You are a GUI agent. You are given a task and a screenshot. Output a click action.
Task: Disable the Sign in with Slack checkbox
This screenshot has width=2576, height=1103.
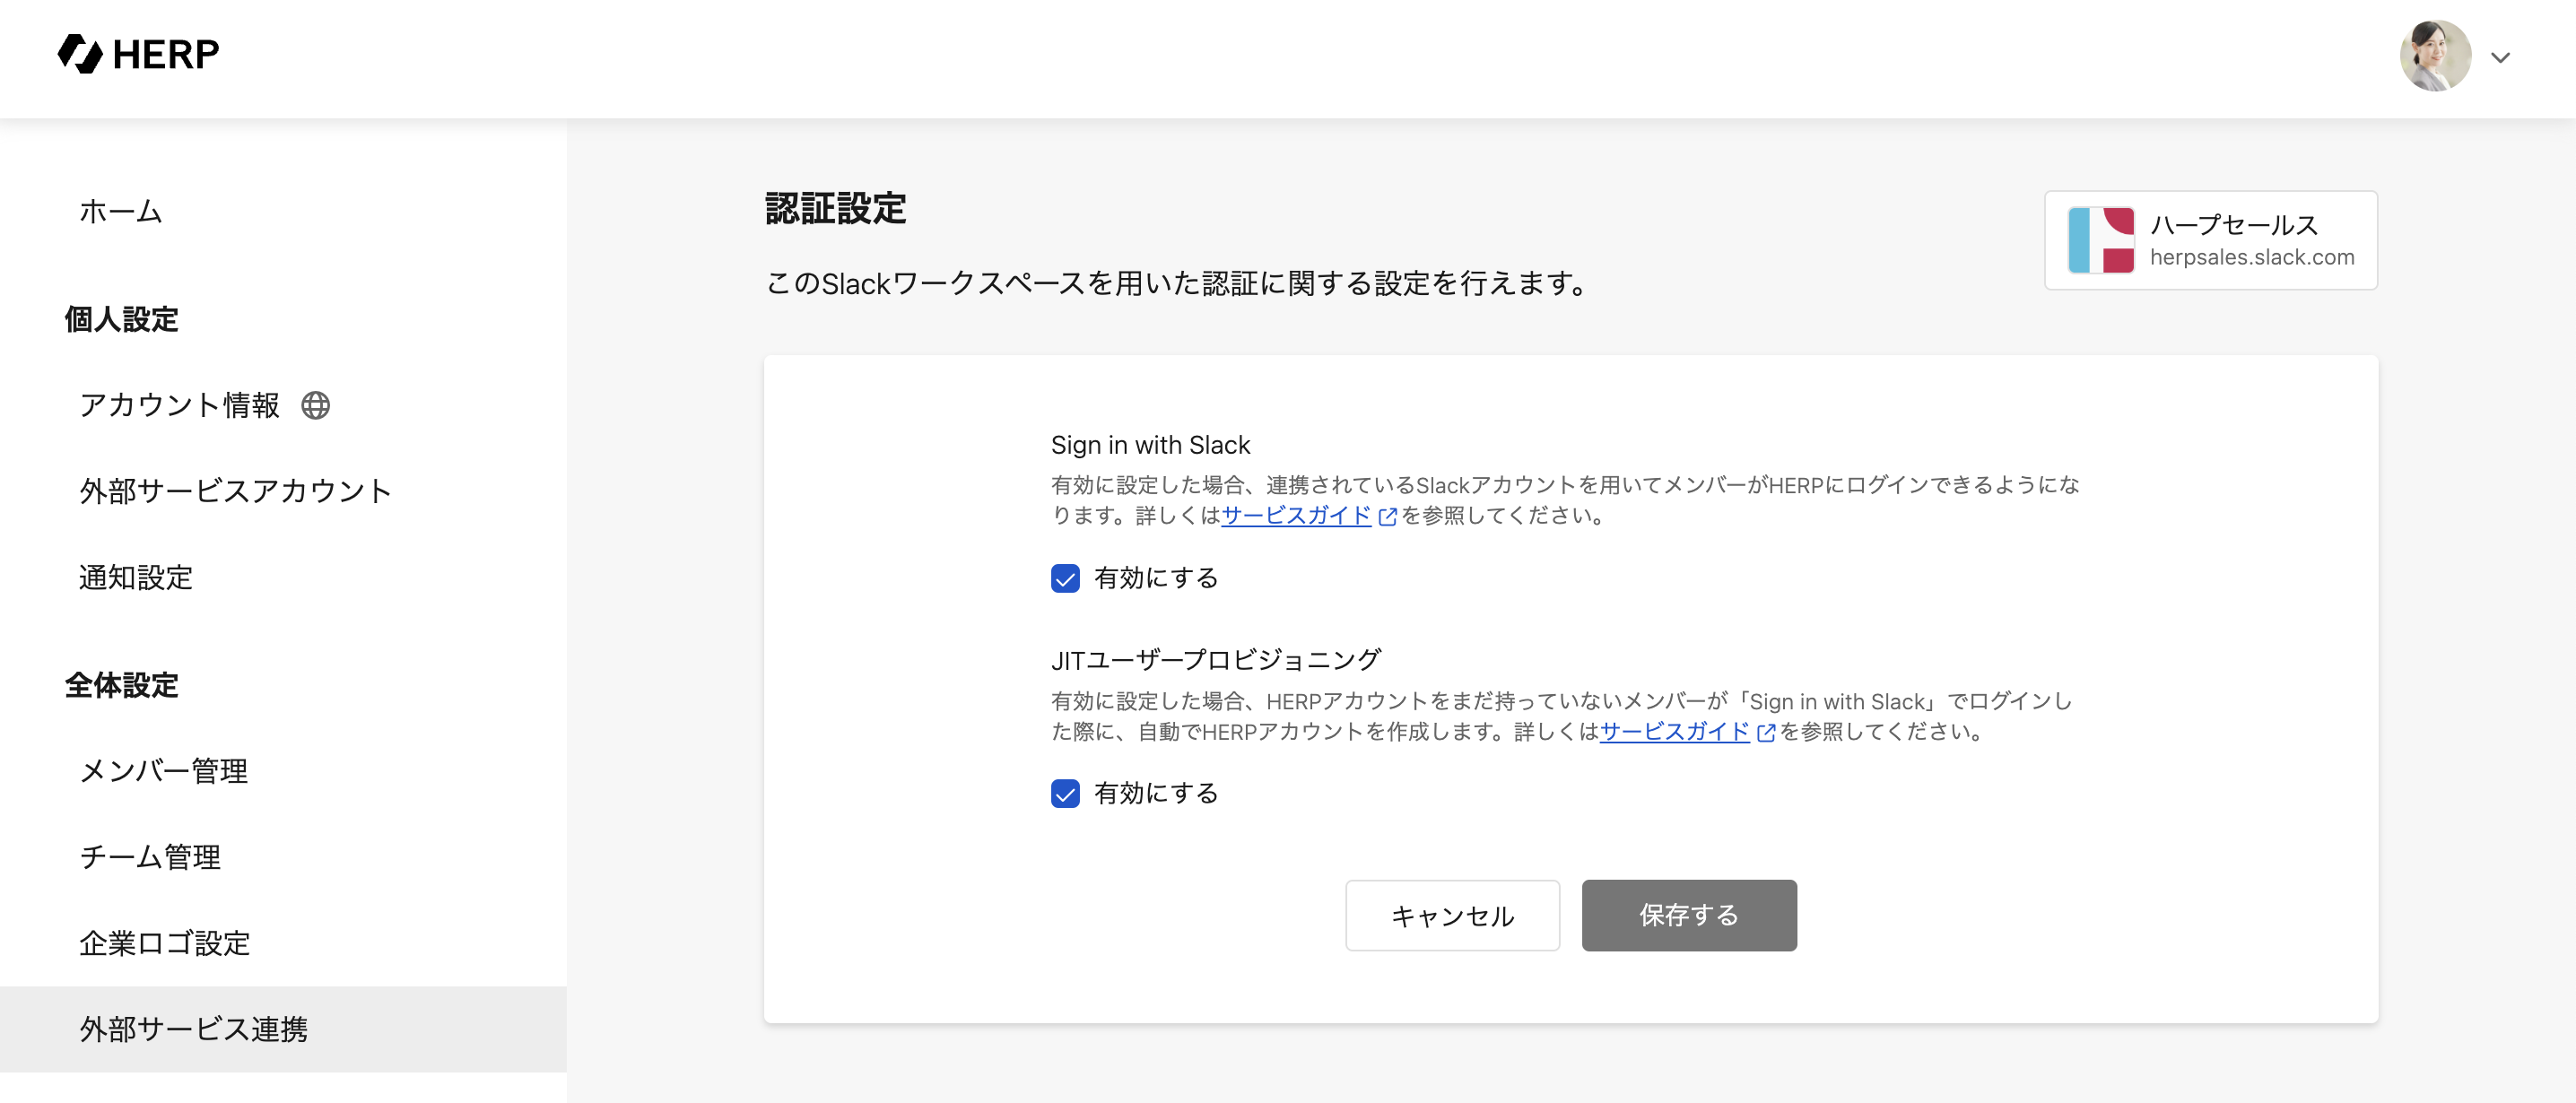tap(1065, 578)
